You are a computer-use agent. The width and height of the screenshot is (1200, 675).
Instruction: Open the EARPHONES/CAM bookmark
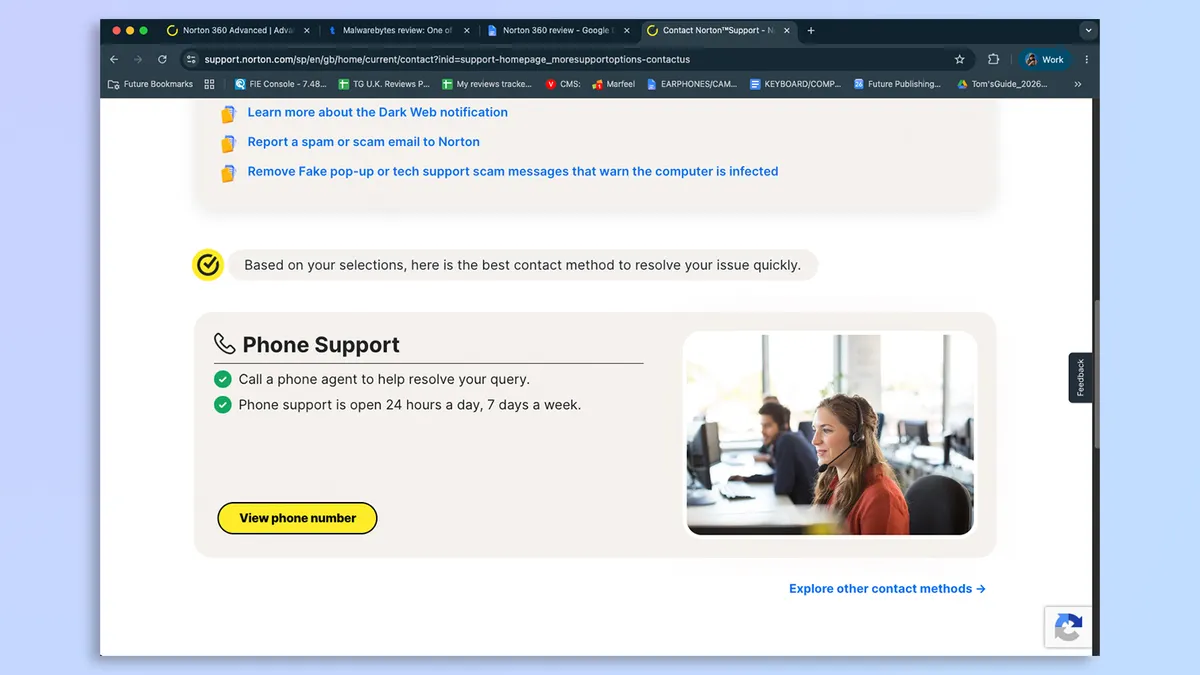click(x=691, y=84)
